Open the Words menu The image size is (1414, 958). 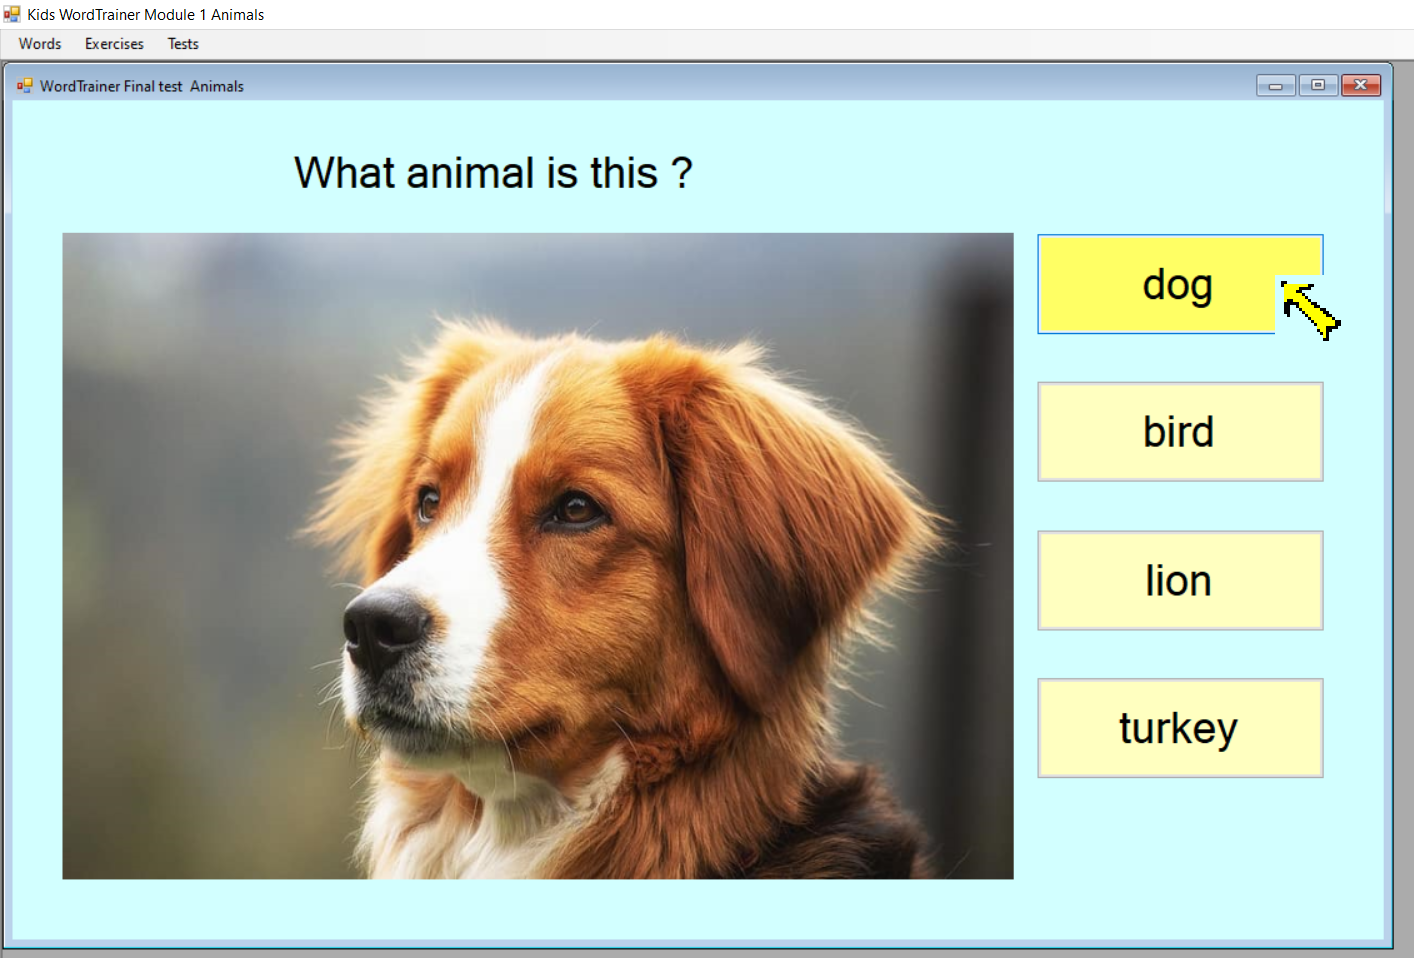pos(40,44)
